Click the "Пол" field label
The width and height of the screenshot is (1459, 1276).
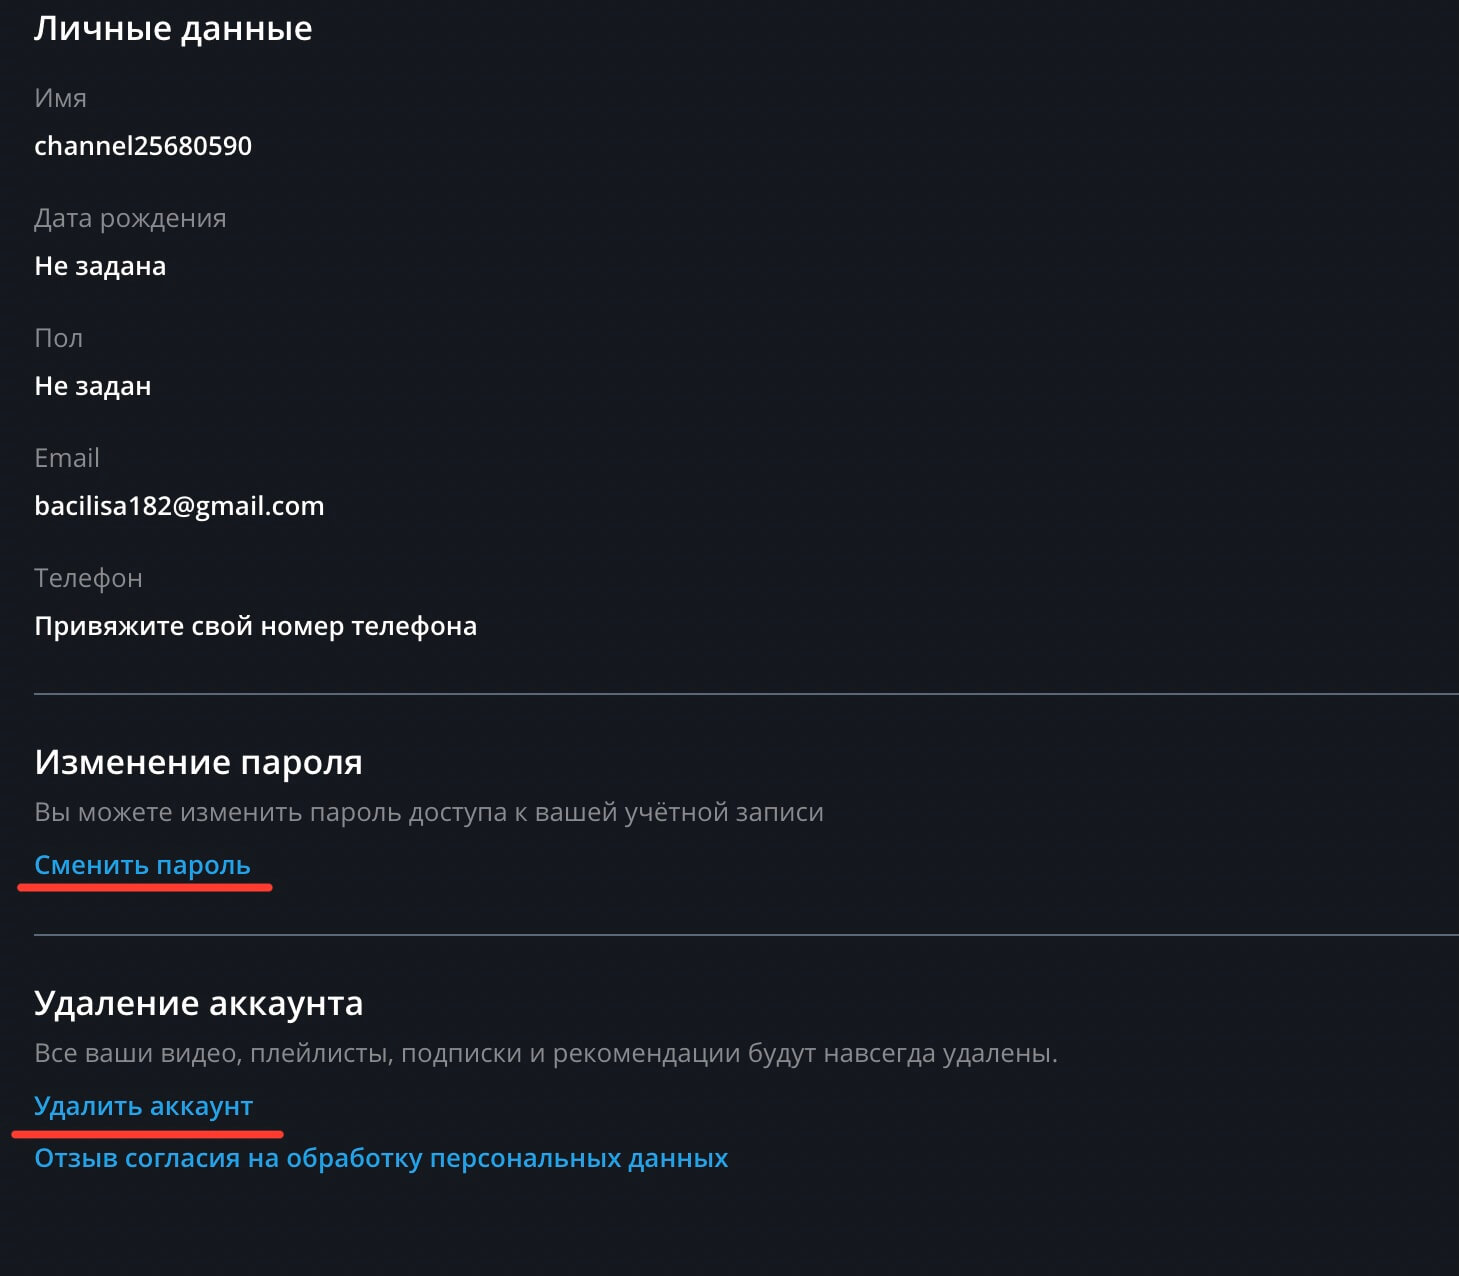[x=58, y=338]
